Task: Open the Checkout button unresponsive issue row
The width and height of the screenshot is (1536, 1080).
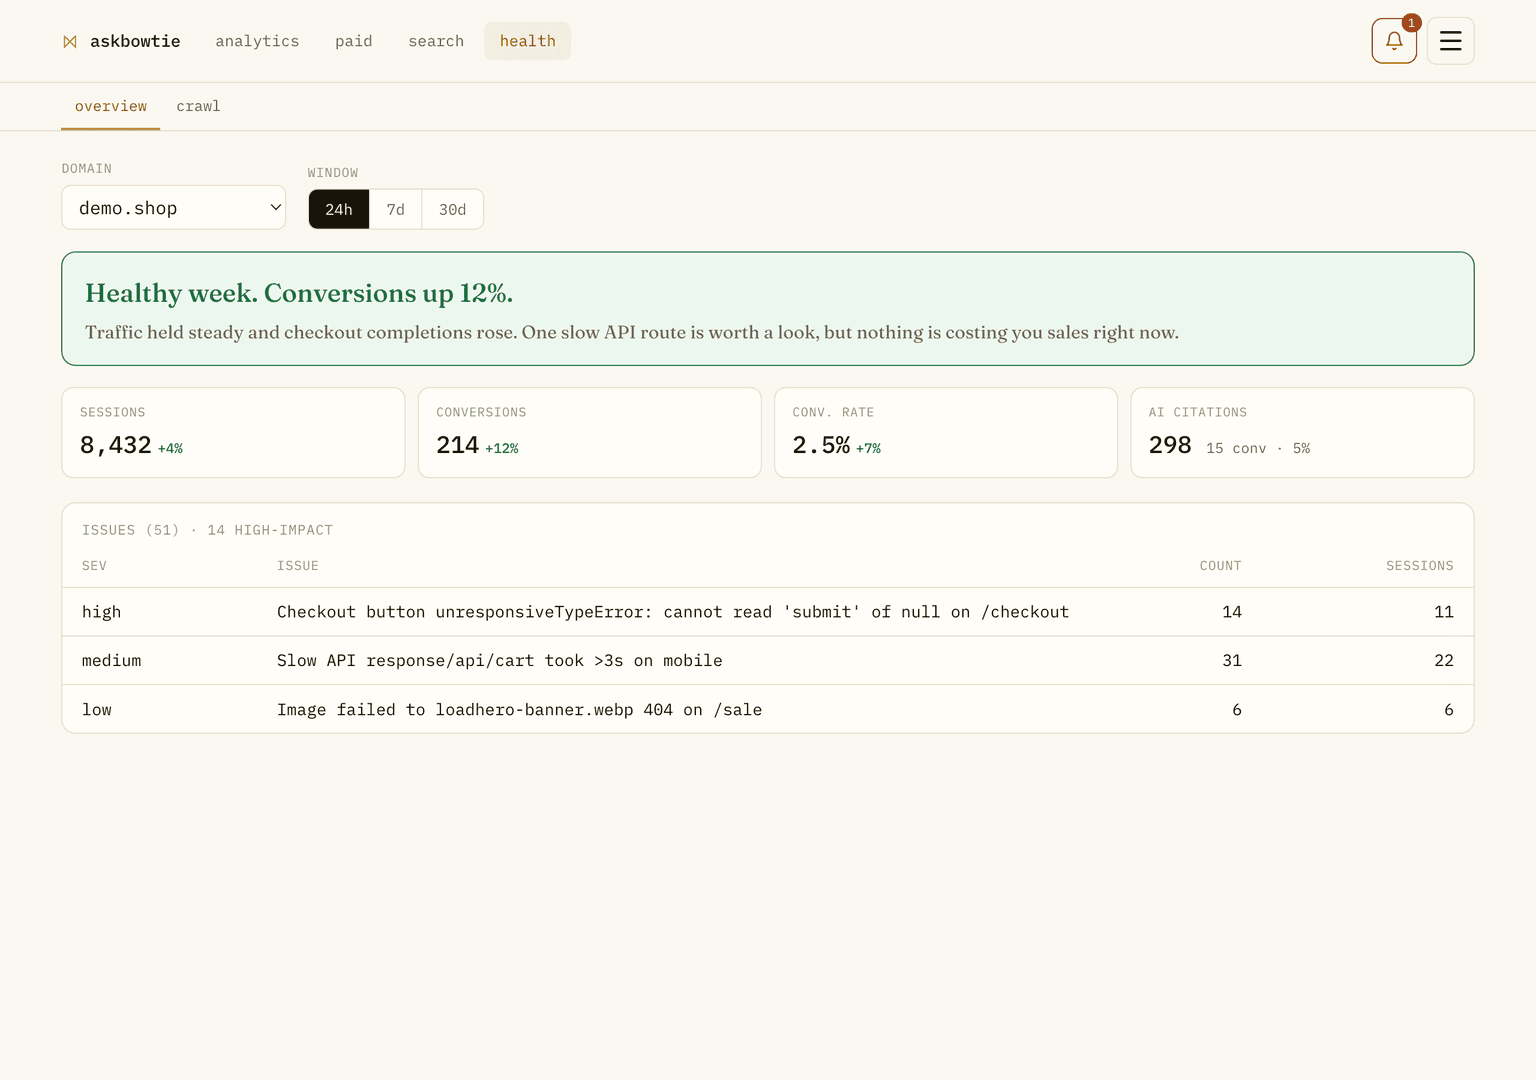Action: [768, 612]
